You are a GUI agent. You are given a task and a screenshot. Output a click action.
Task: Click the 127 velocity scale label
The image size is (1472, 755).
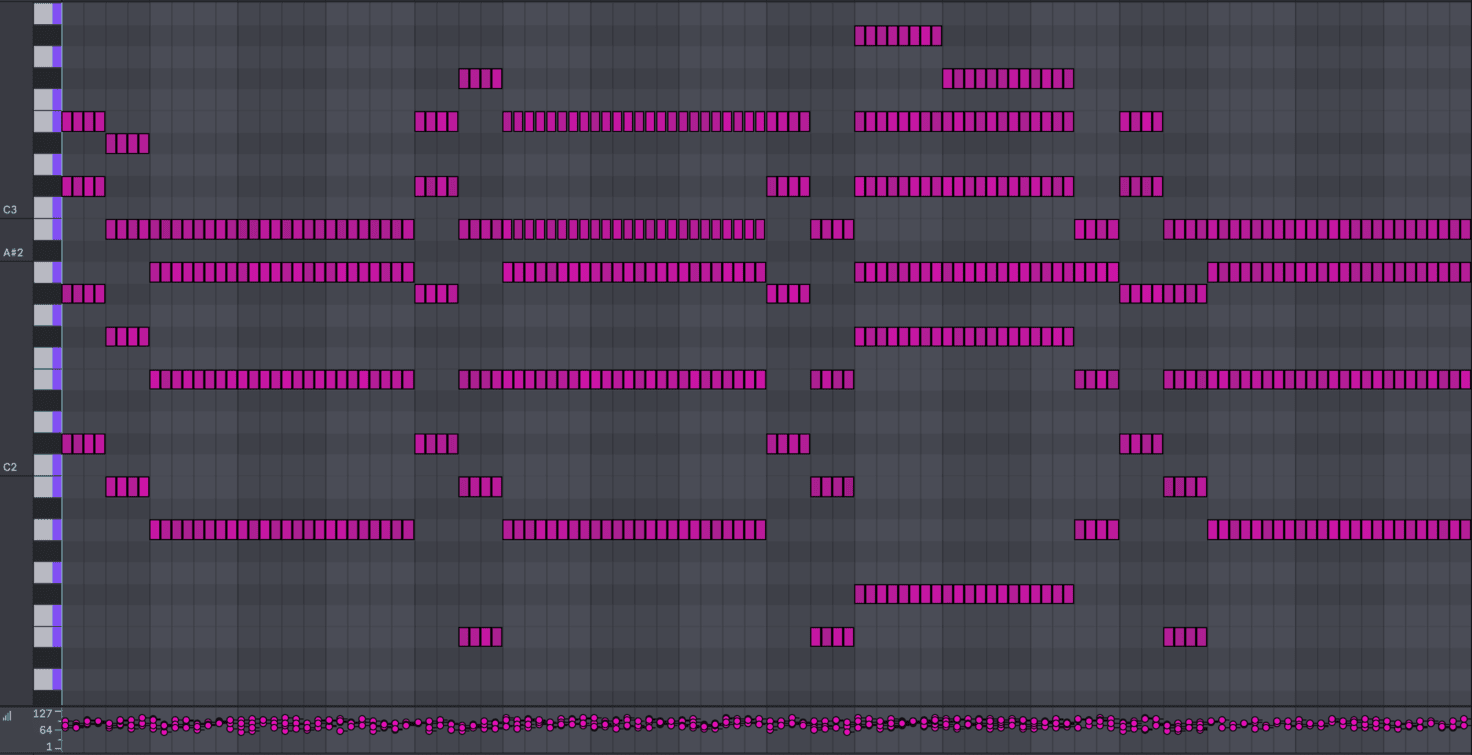tap(42, 714)
